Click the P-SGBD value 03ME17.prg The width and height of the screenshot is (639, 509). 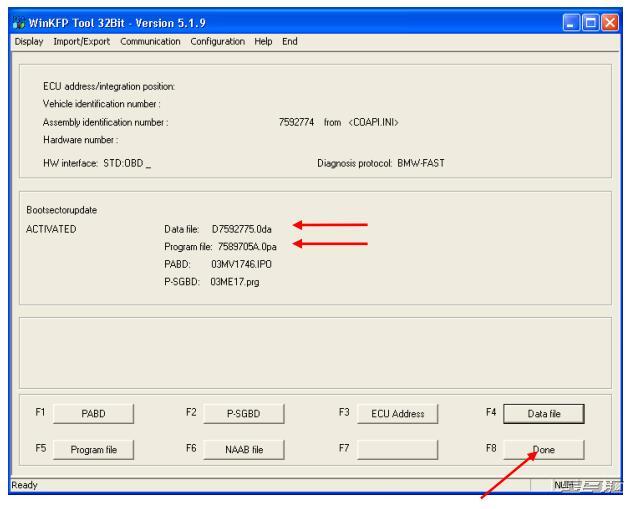235,282
